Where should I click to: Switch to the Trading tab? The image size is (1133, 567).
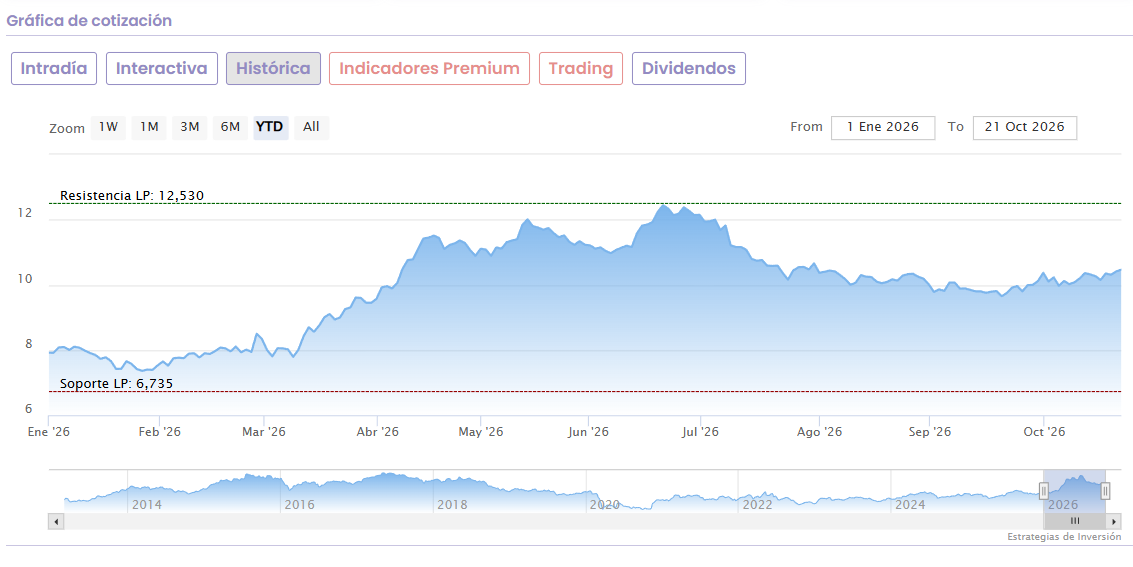(581, 69)
